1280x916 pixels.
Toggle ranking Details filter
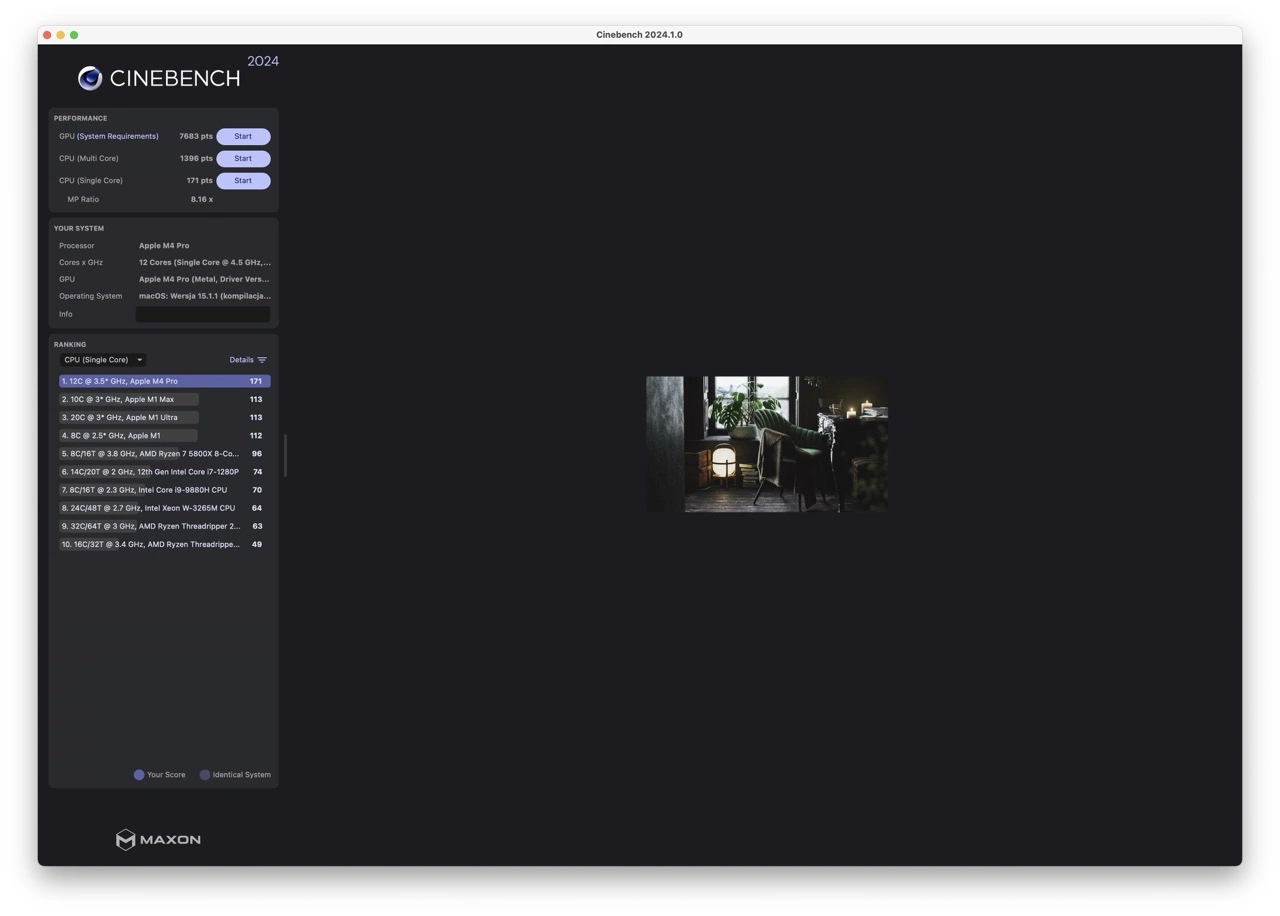click(248, 360)
